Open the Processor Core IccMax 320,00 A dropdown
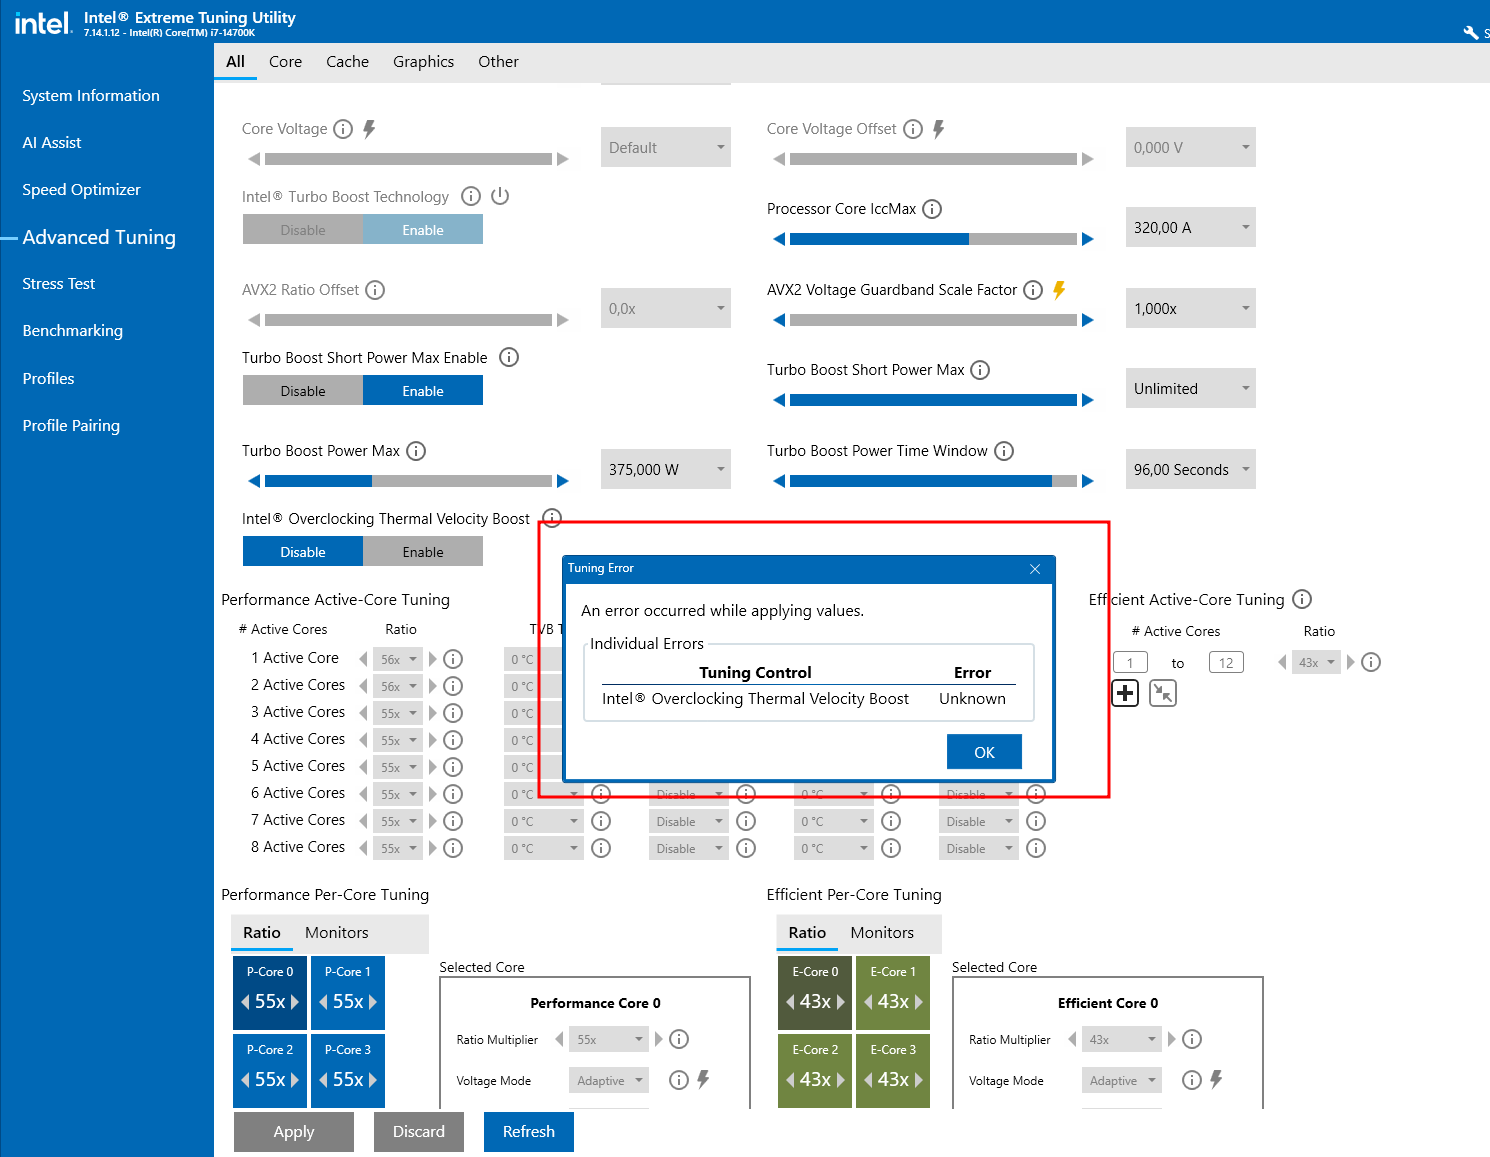 (x=1190, y=228)
